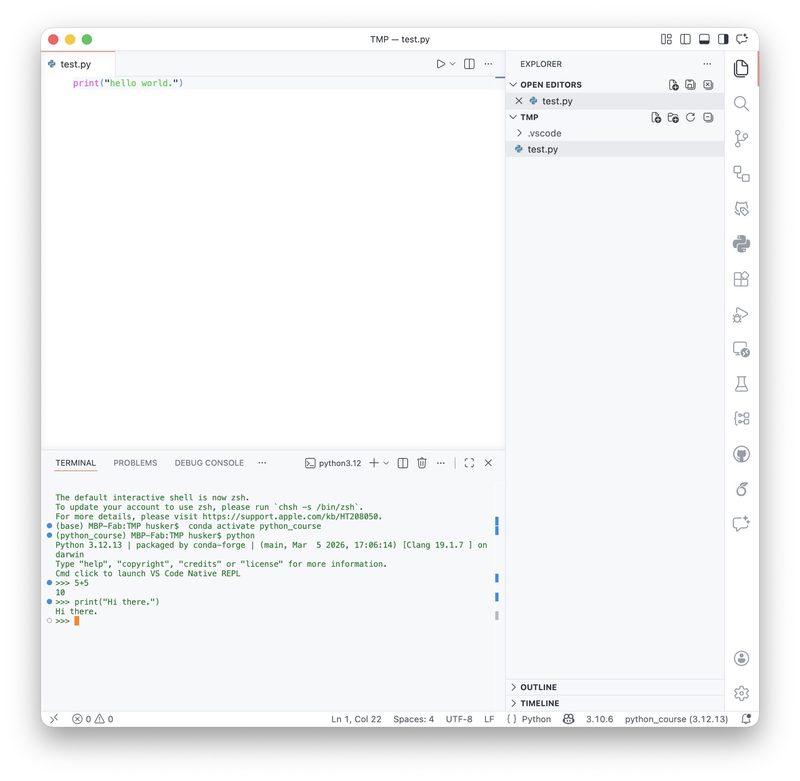Select interpreter python_course (3.12.13)

point(676,719)
